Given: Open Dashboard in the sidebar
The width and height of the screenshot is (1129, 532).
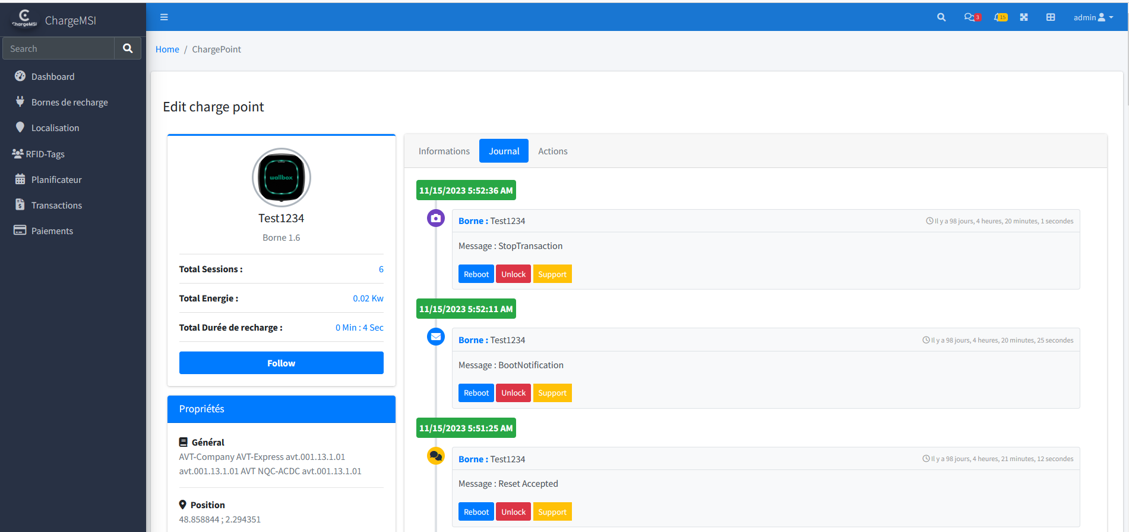Looking at the screenshot, I should pyautogui.click(x=52, y=76).
